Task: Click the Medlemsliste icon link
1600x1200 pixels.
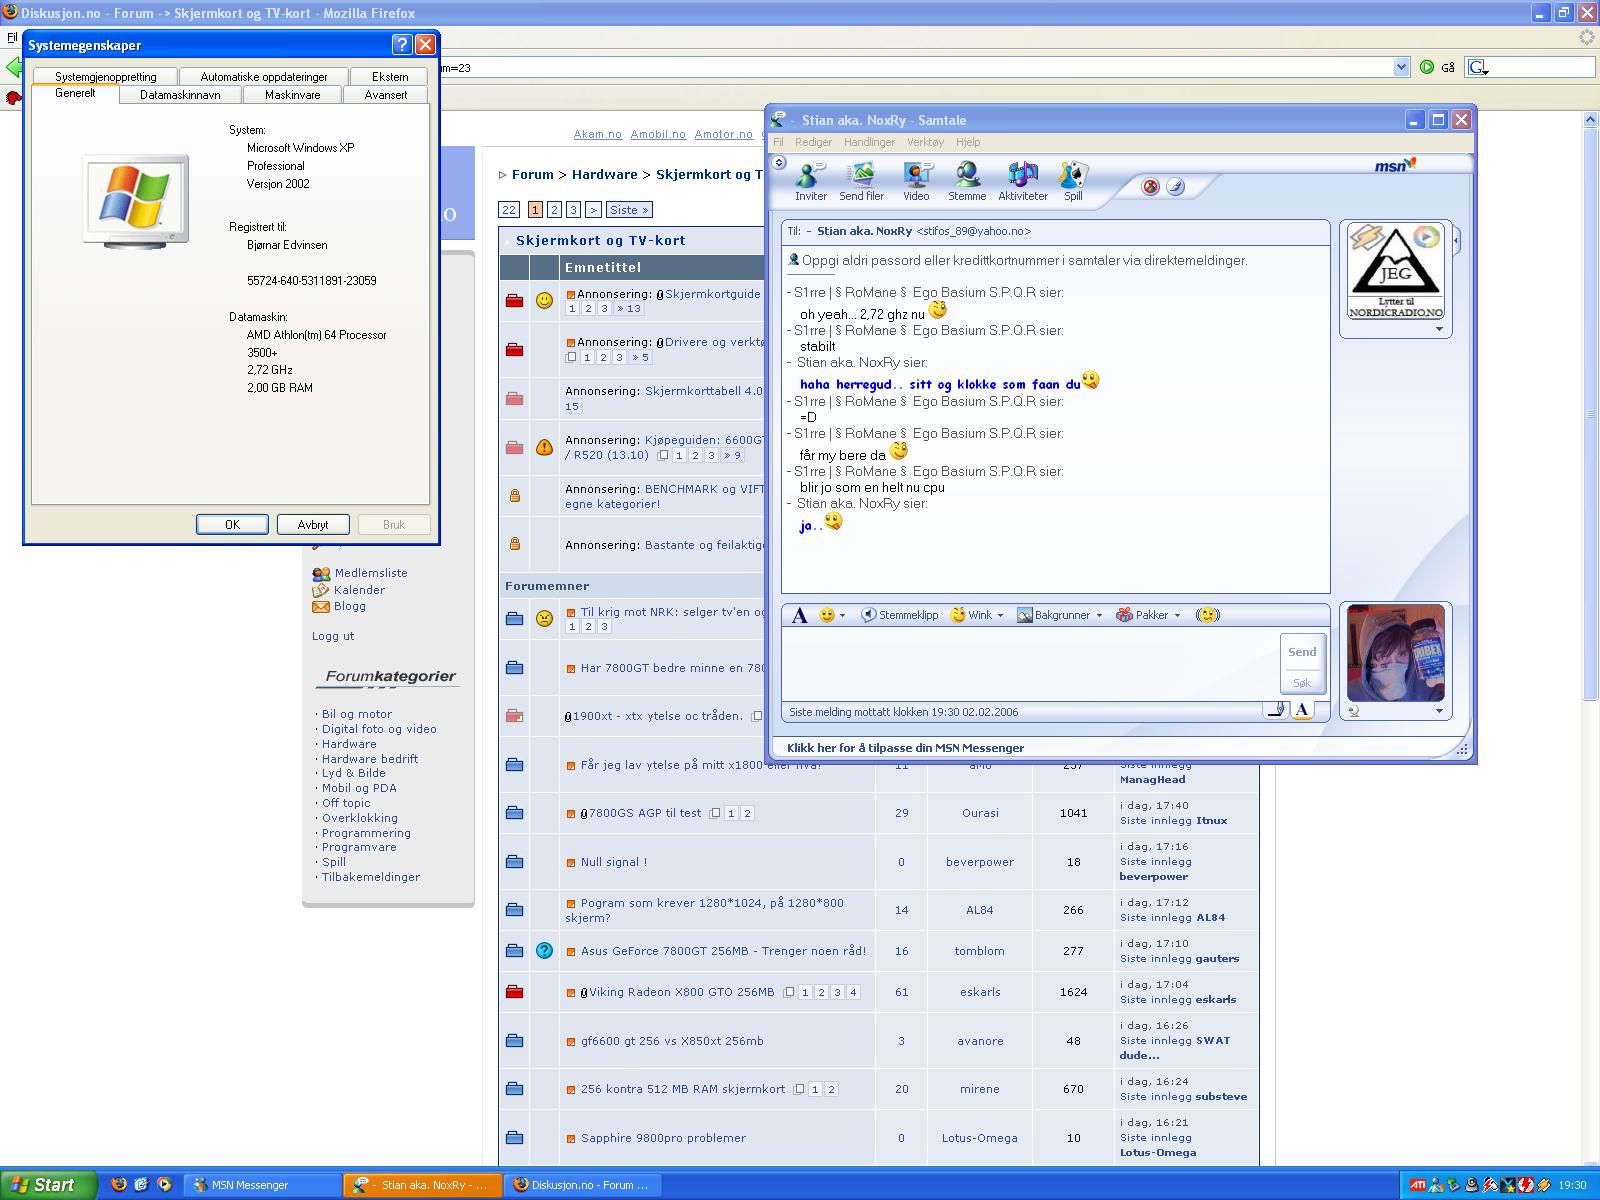Action: pyautogui.click(x=321, y=574)
